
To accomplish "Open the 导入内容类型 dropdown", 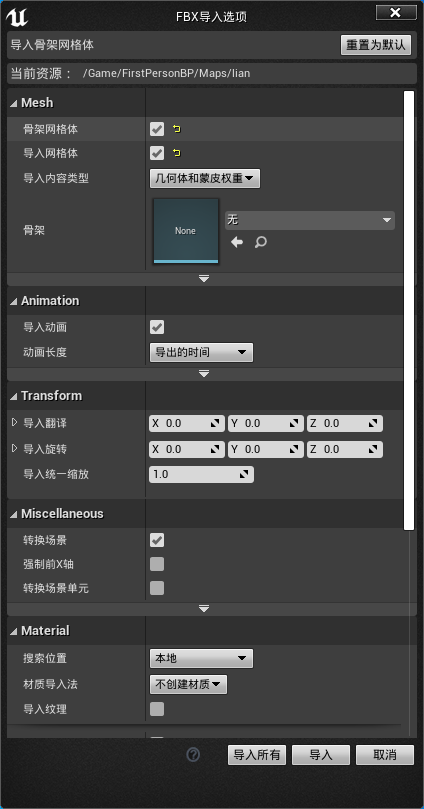I will coord(205,179).
